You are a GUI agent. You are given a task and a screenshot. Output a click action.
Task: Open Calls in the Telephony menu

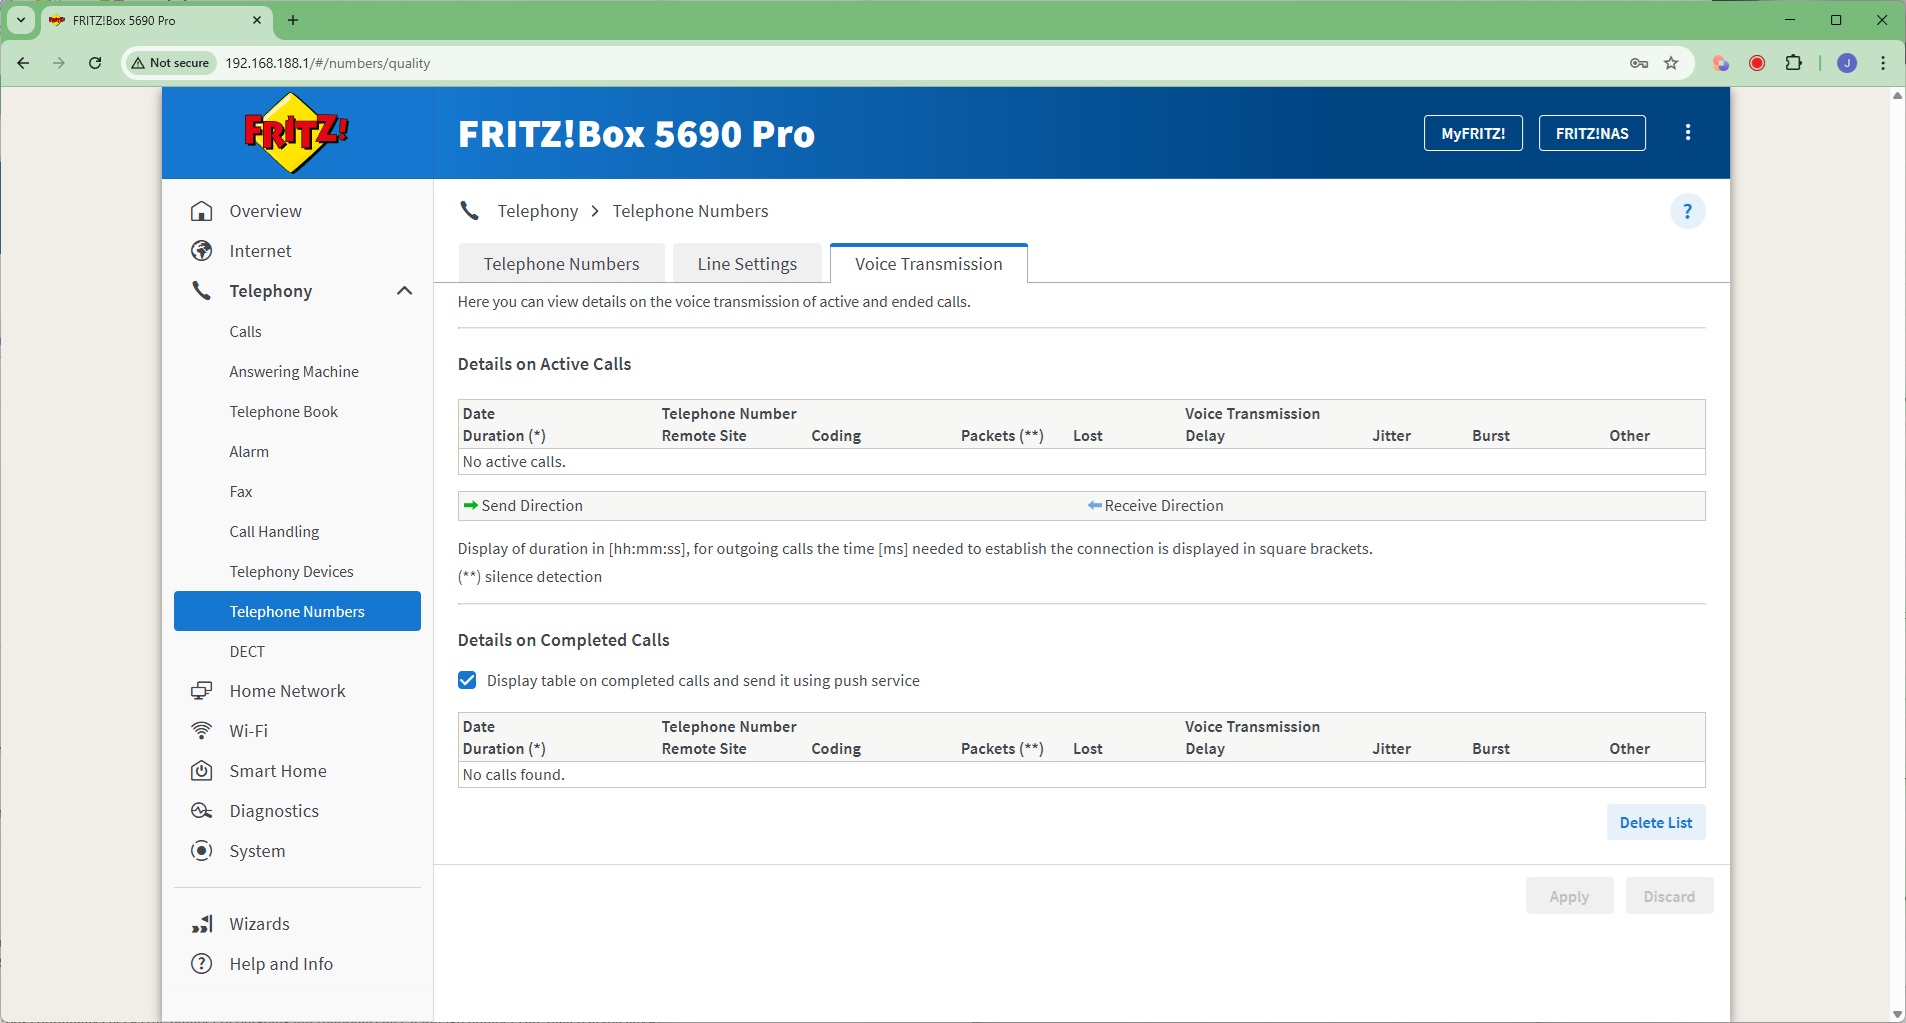(x=245, y=332)
